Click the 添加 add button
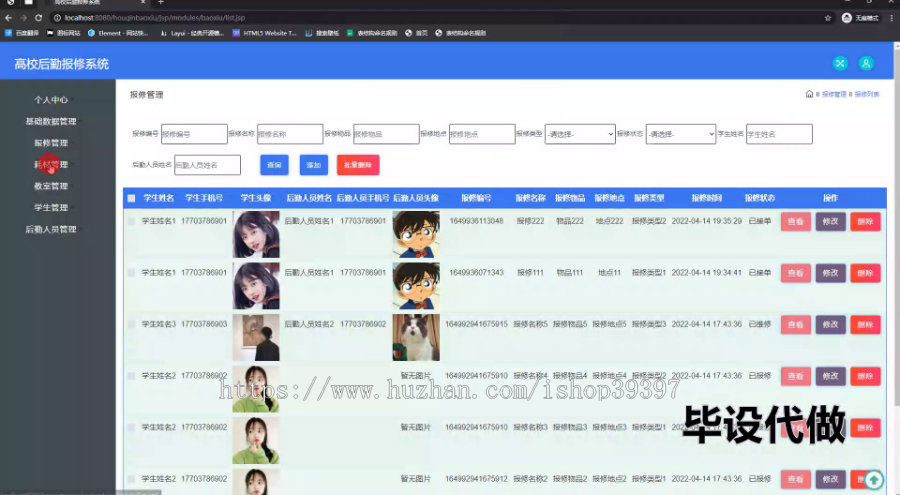This screenshot has width=900, height=495. [313, 165]
